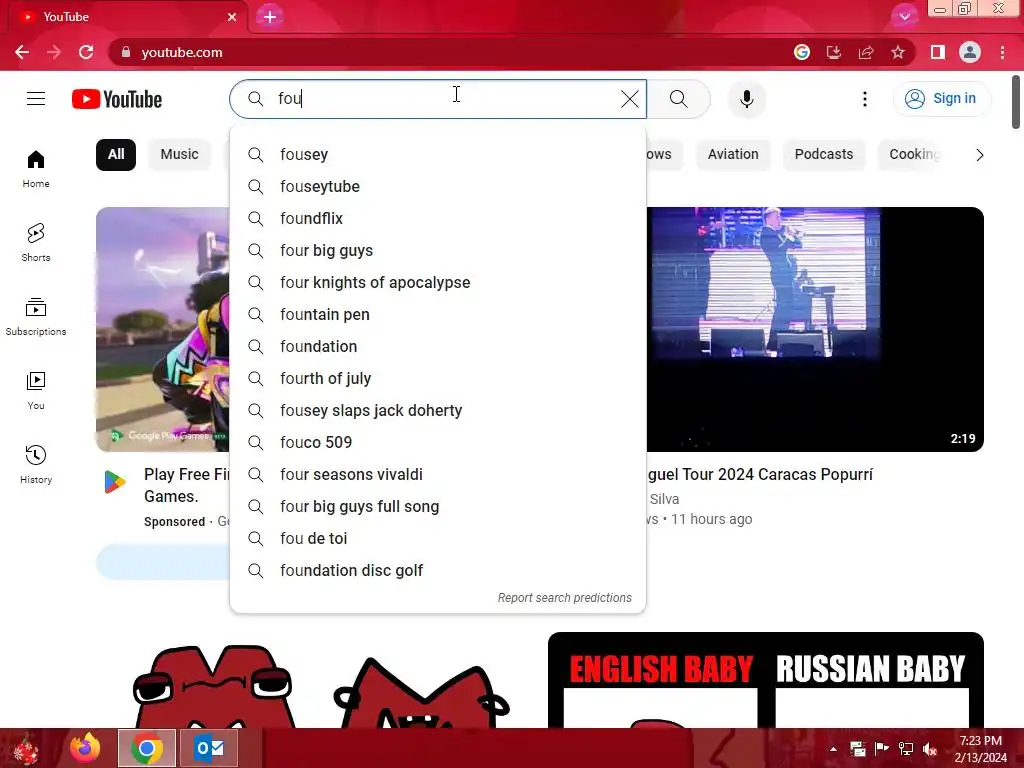This screenshot has height=768, width=1024.
Task: Open English Baby Russian Baby thumbnail
Action: point(765,680)
